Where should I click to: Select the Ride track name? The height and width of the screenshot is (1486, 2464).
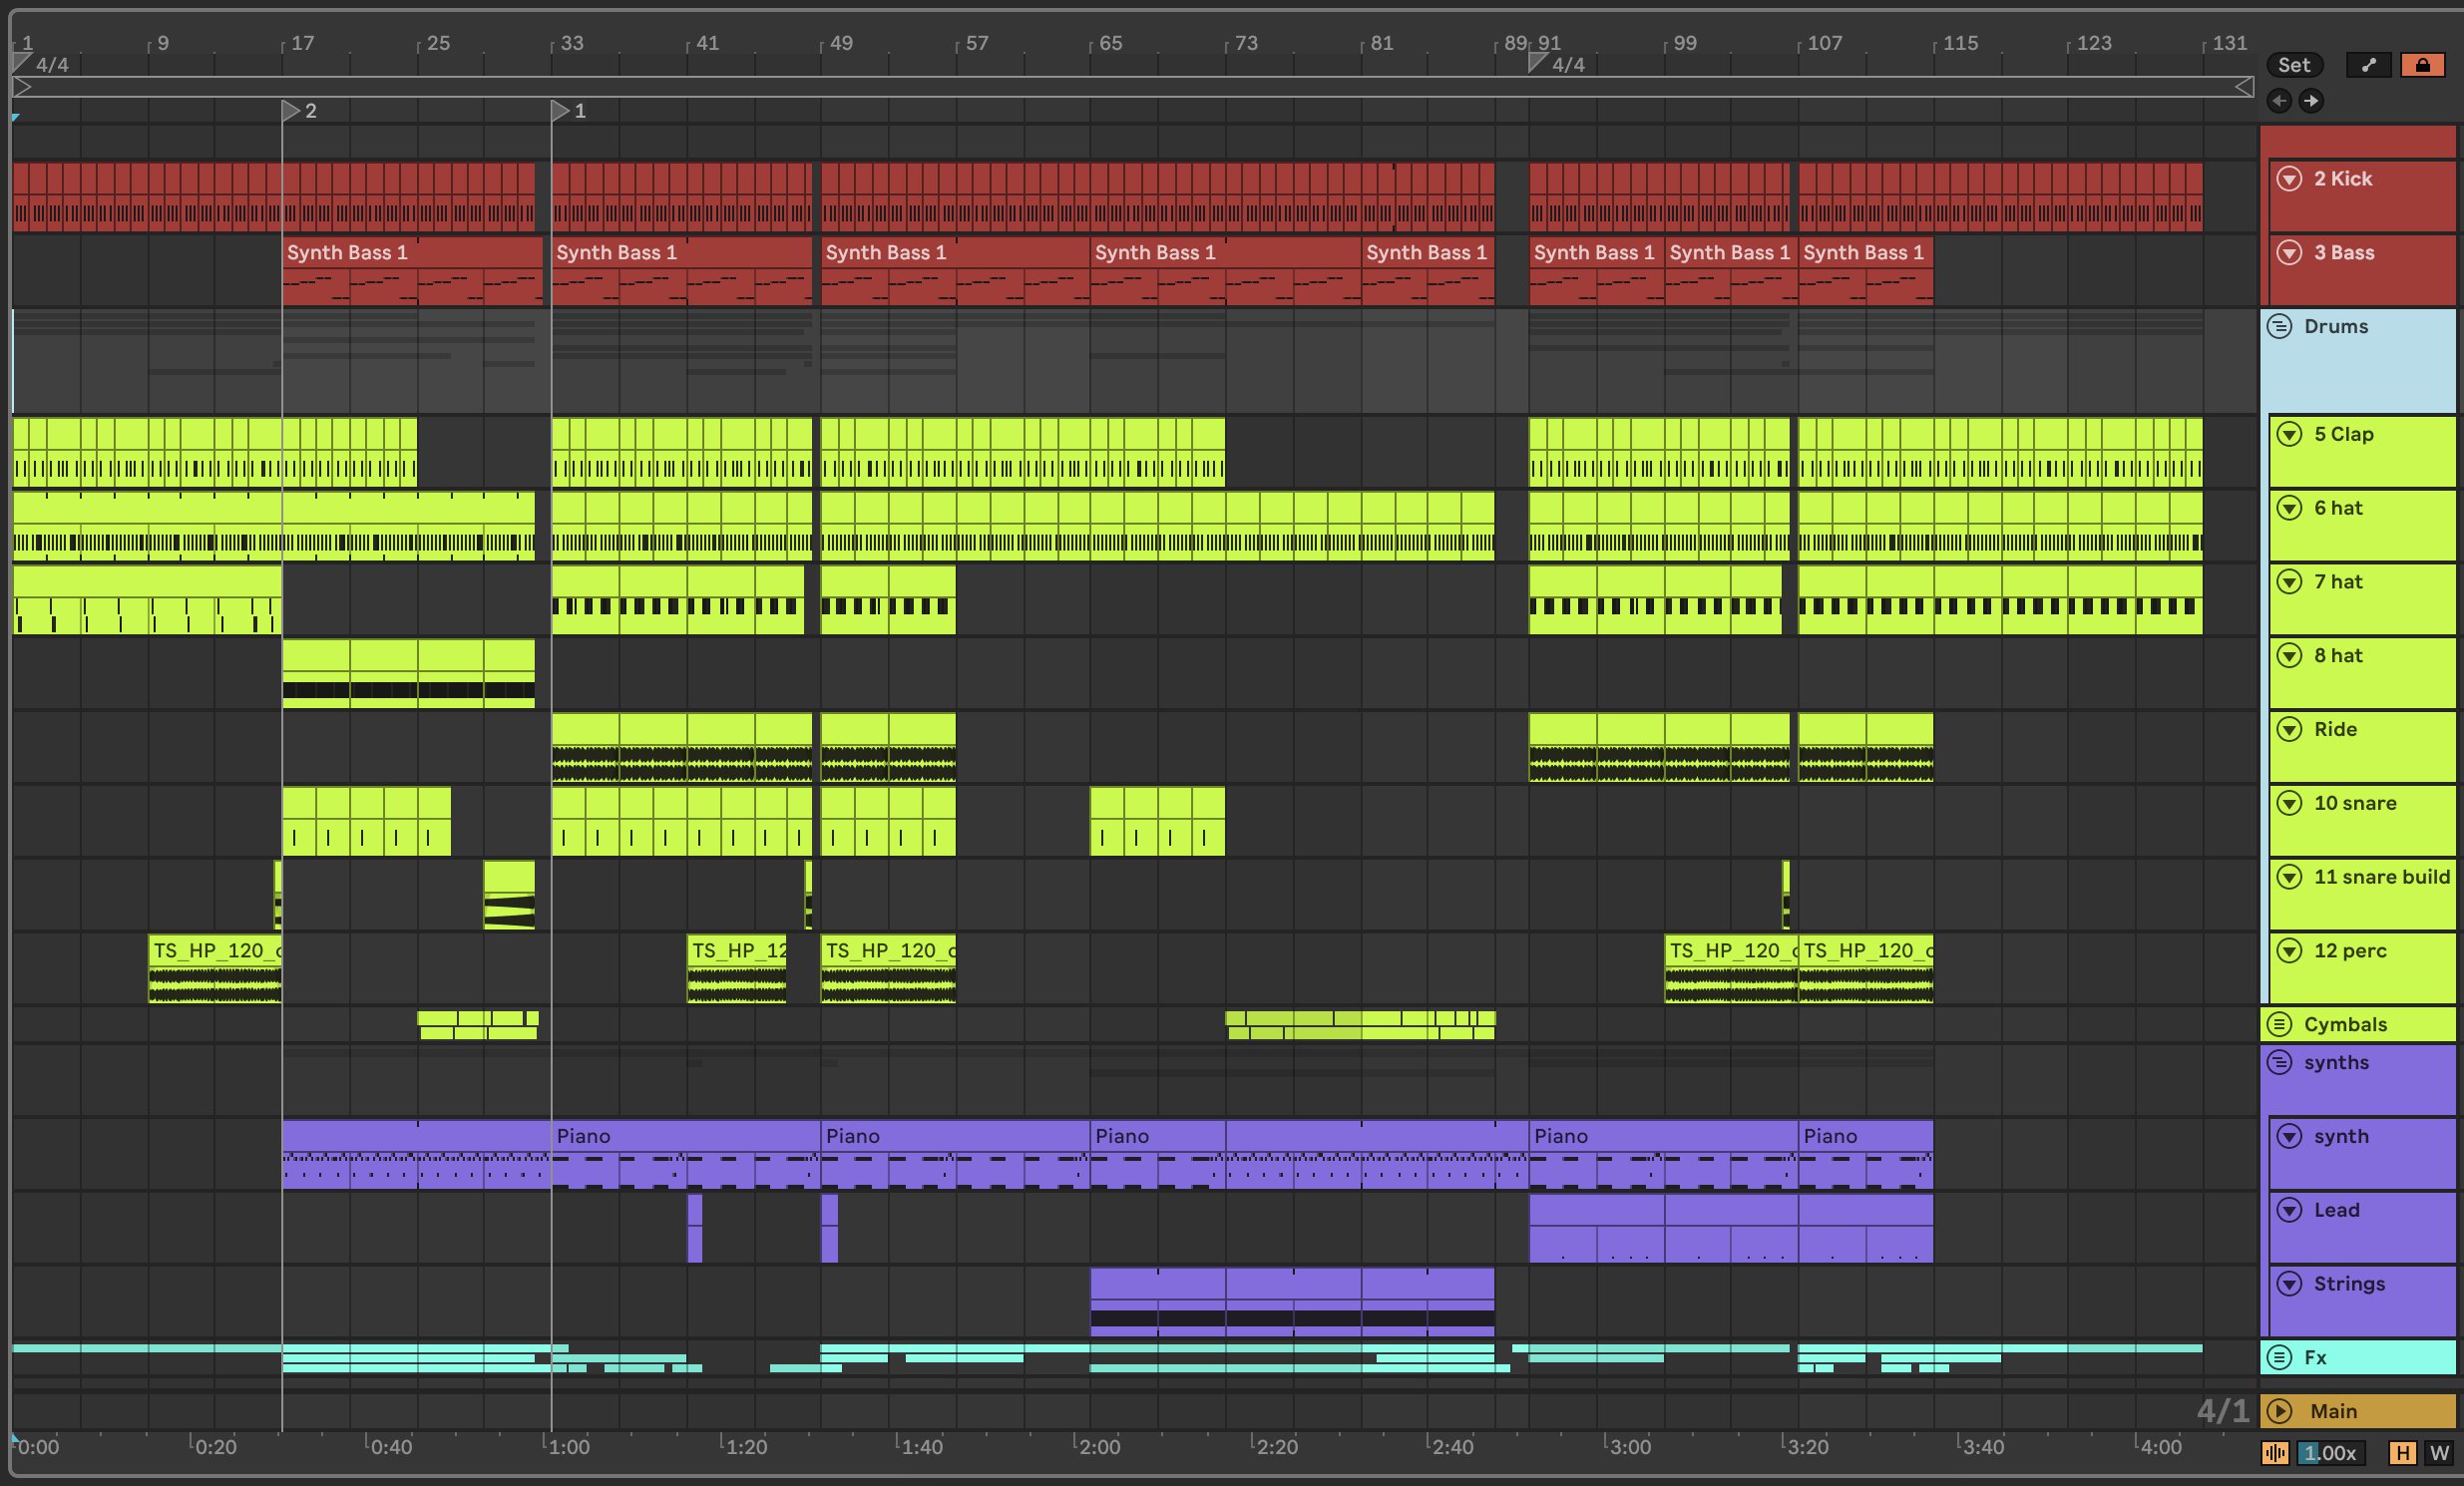(2335, 729)
